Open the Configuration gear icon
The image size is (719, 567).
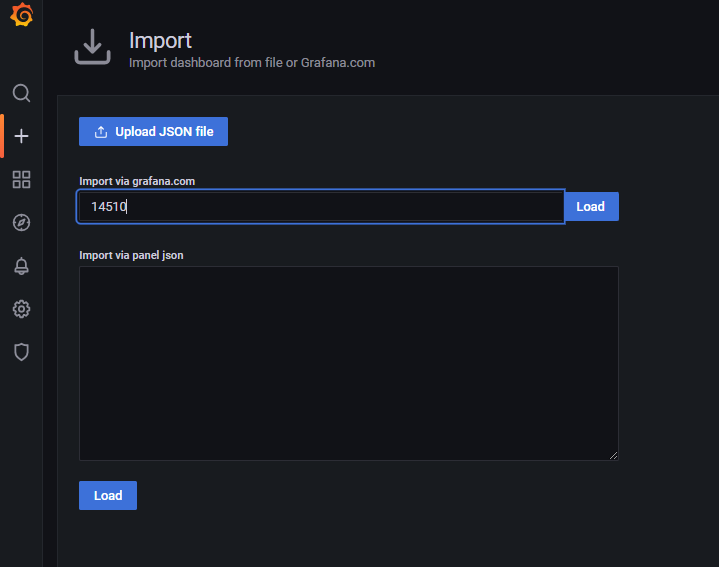(x=21, y=309)
